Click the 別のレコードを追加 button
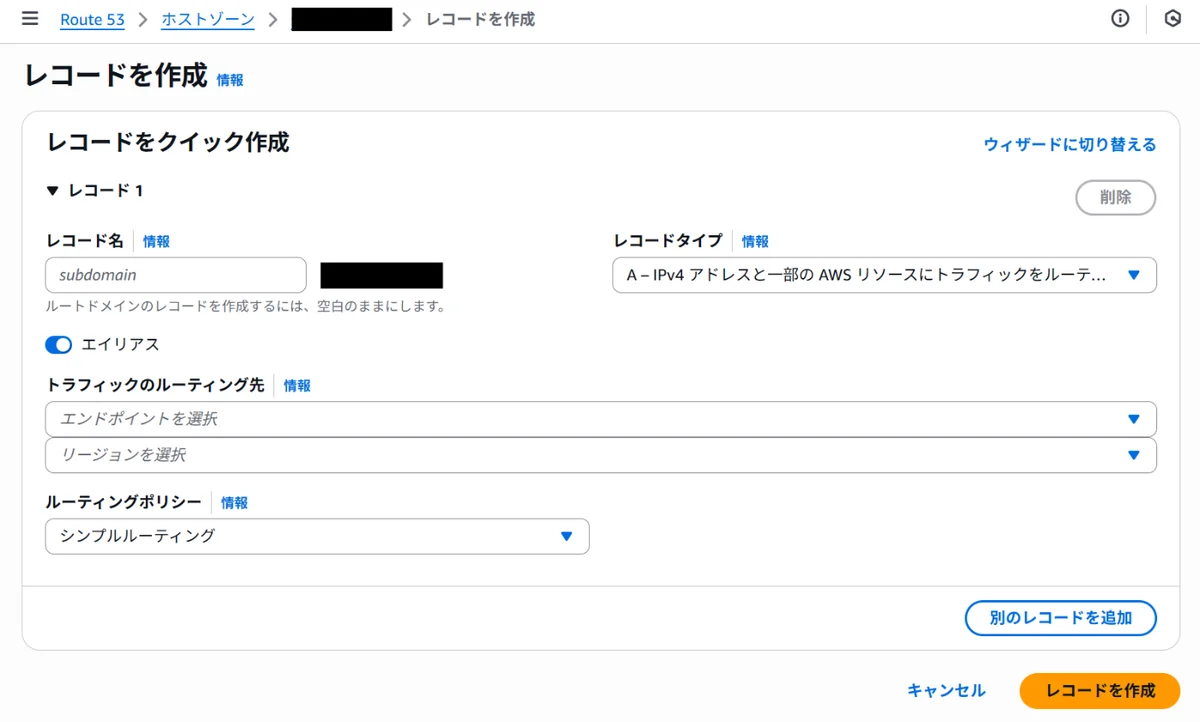1200x722 pixels. coord(1060,618)
